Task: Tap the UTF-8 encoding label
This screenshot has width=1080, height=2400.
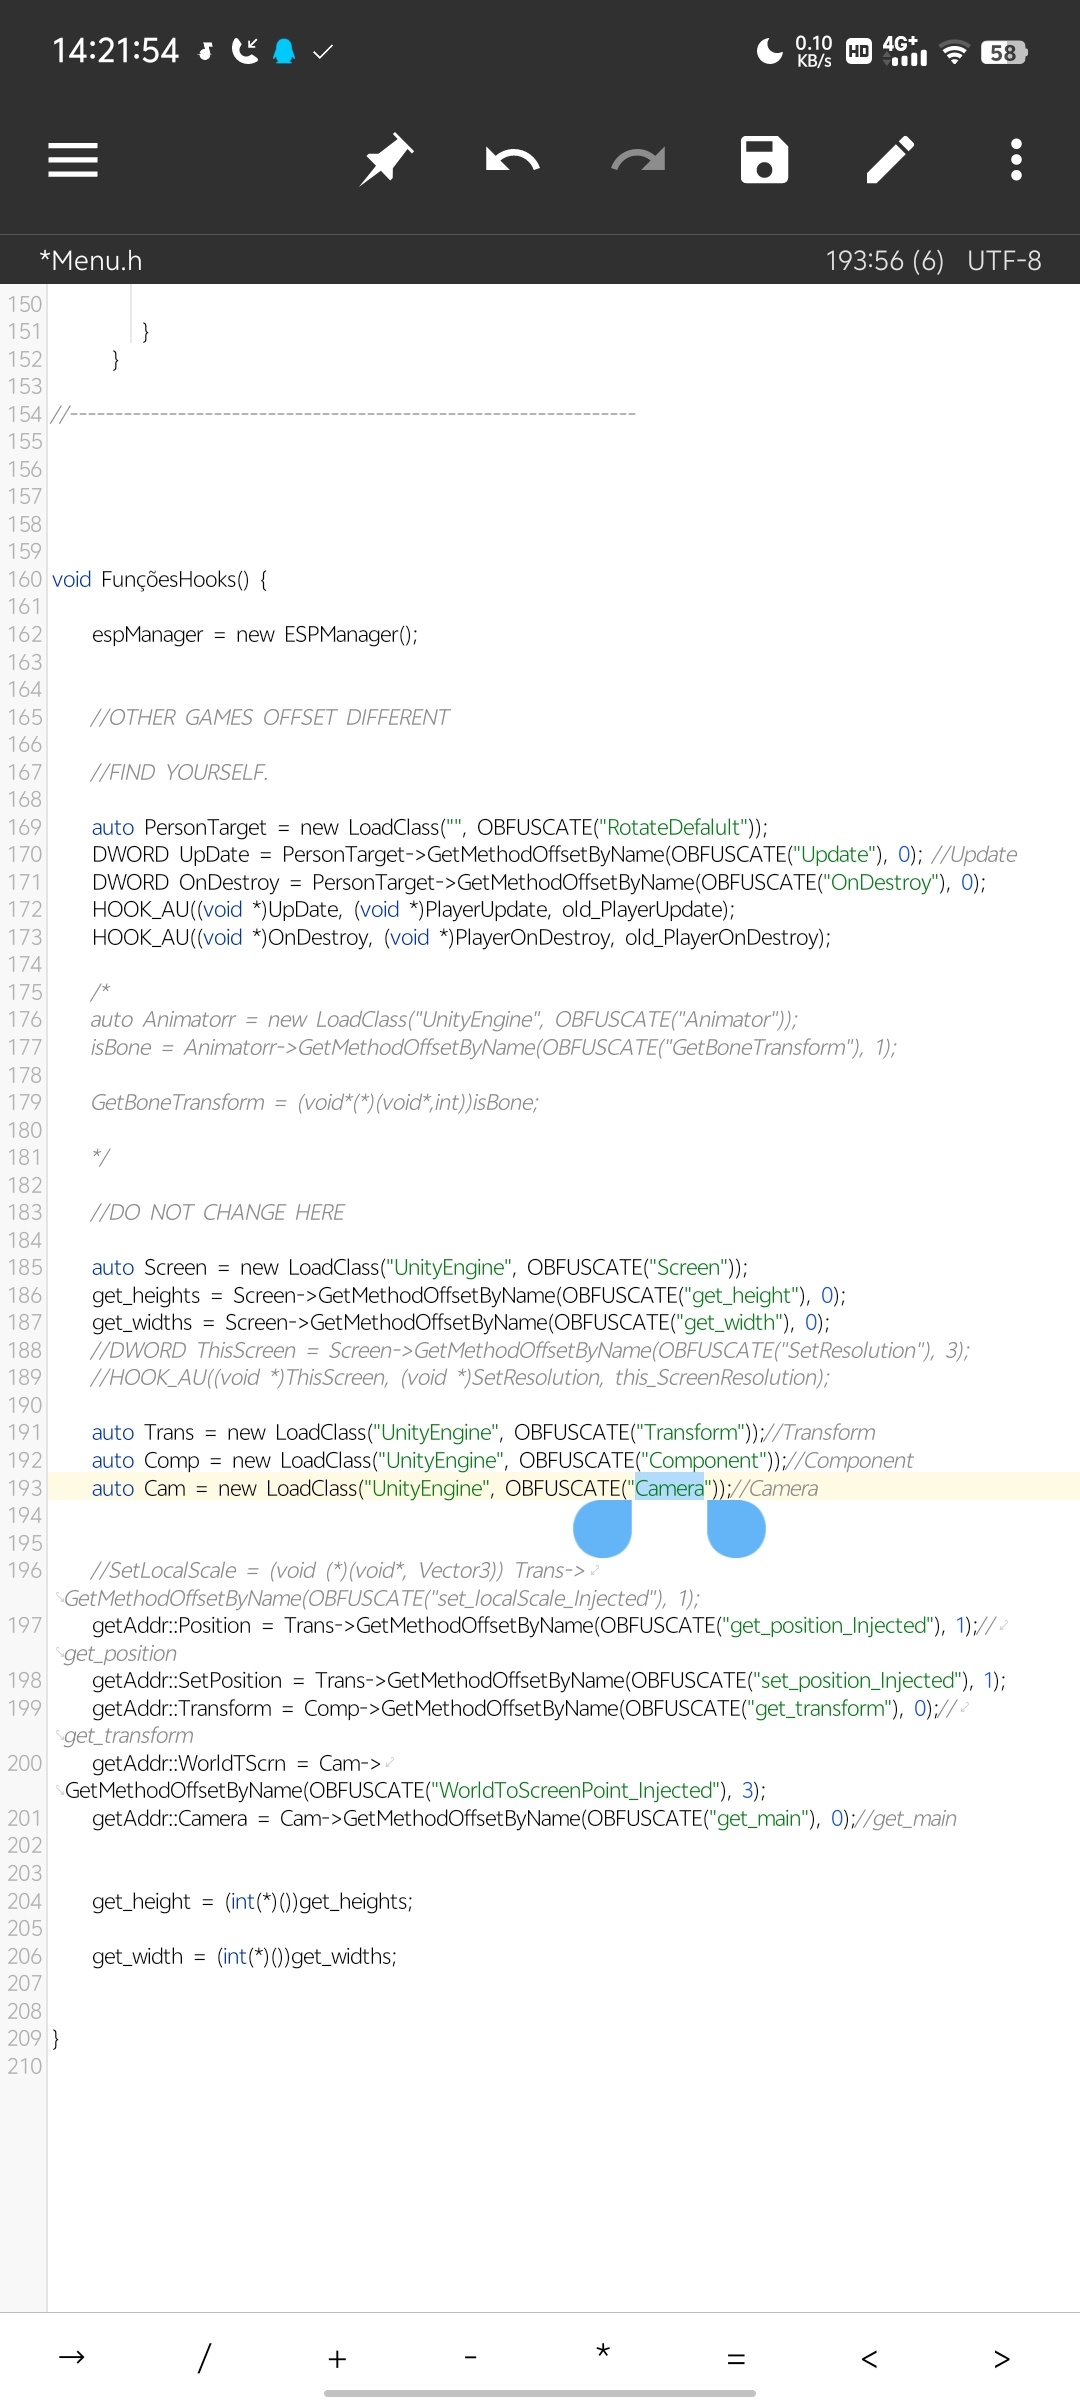Action: tap(1004, 261)
